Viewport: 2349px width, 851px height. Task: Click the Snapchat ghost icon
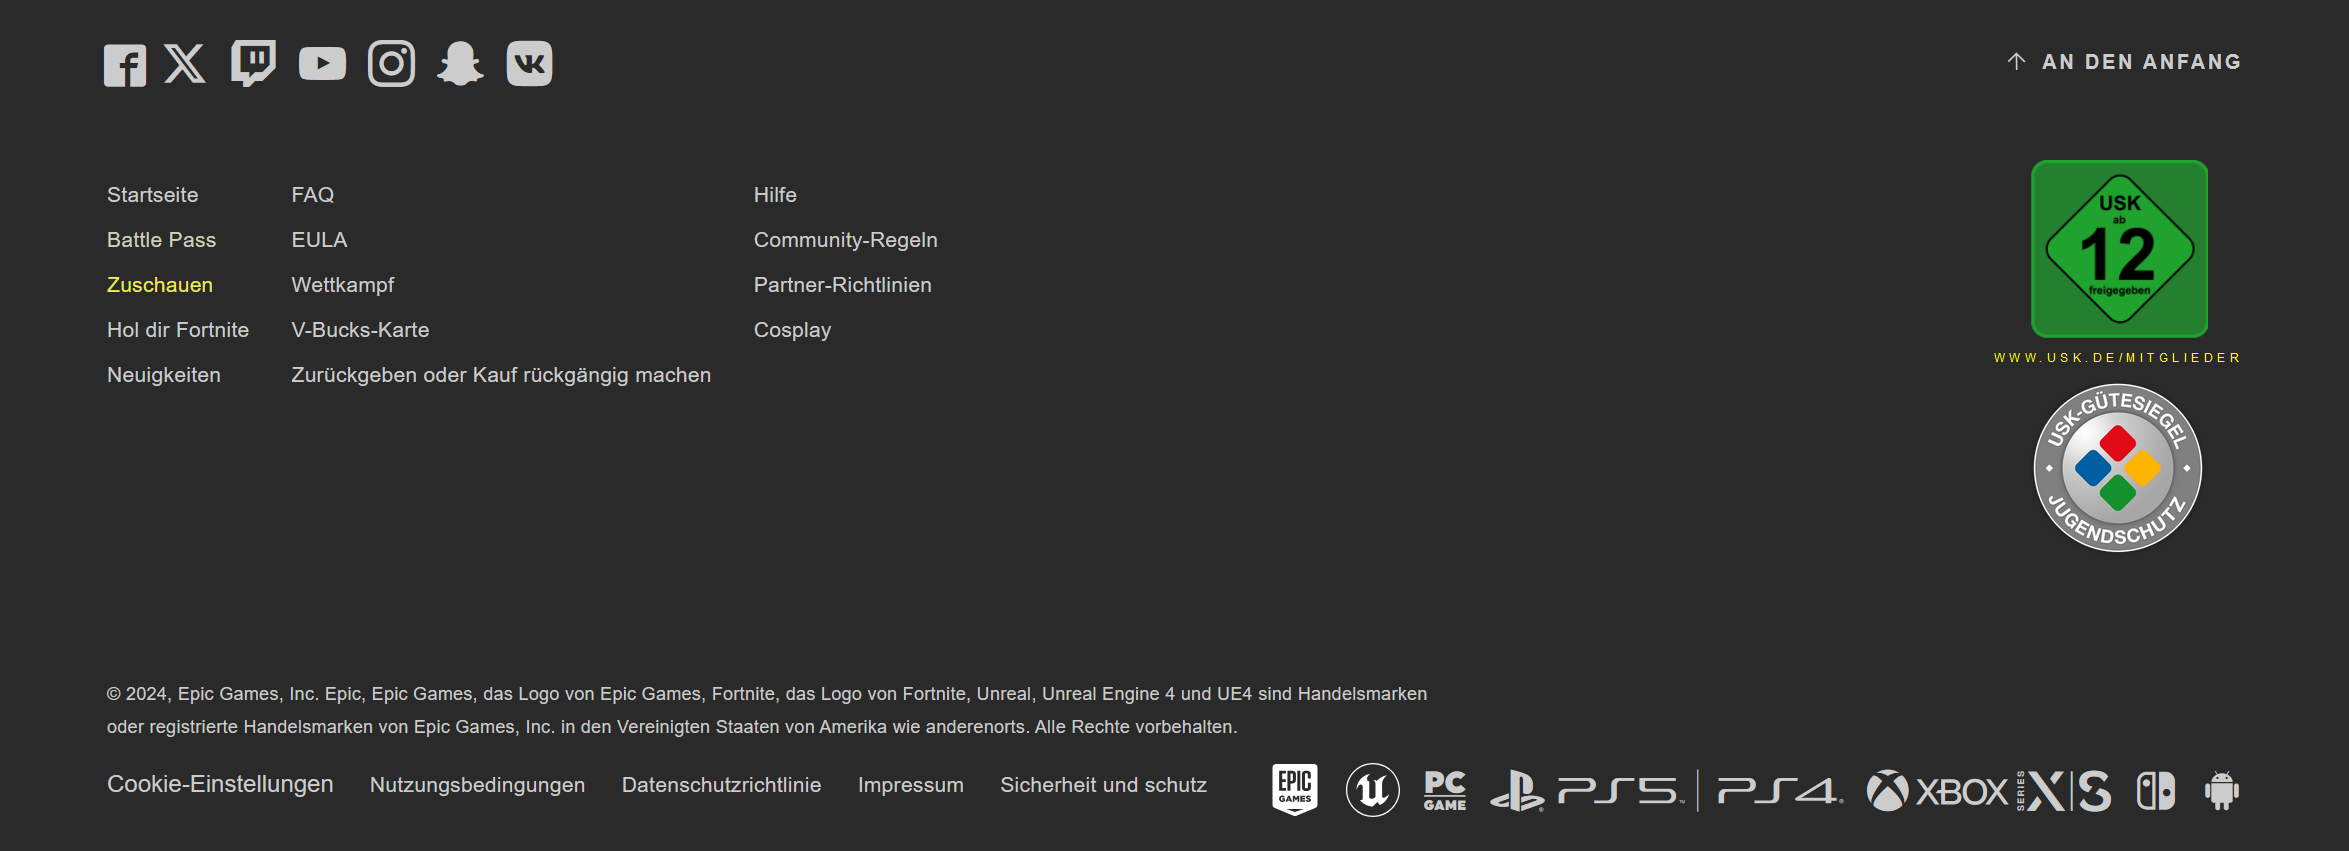tap(460, 64)
